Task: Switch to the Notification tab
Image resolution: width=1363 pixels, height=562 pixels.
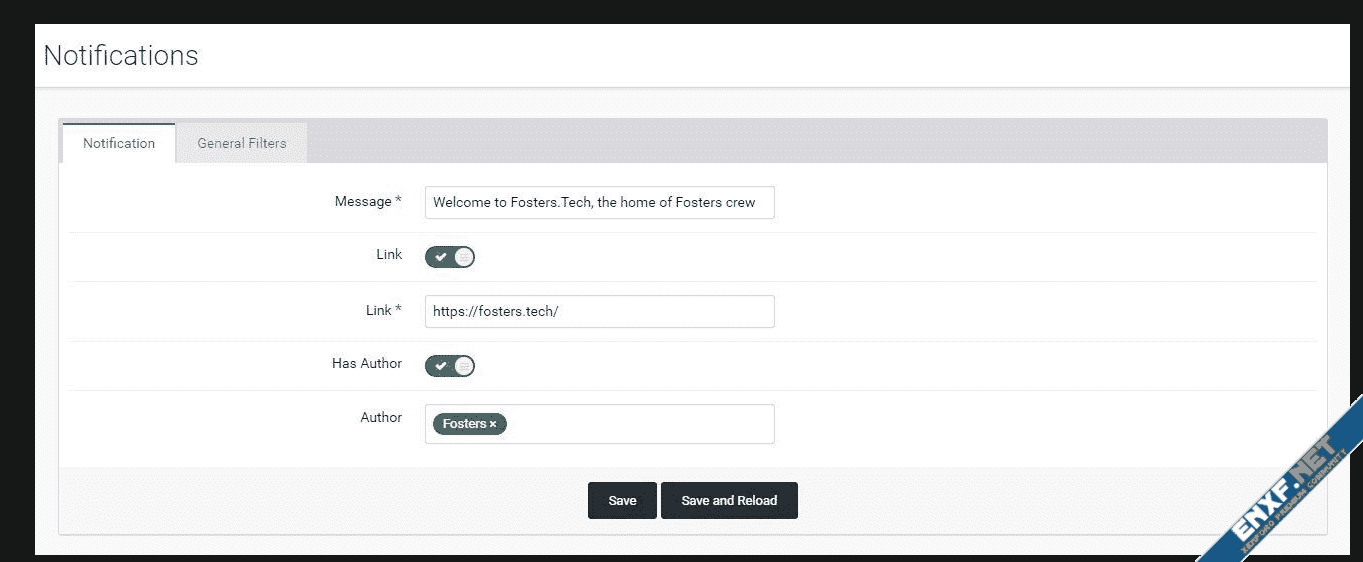Action: [x=119, y=143]
